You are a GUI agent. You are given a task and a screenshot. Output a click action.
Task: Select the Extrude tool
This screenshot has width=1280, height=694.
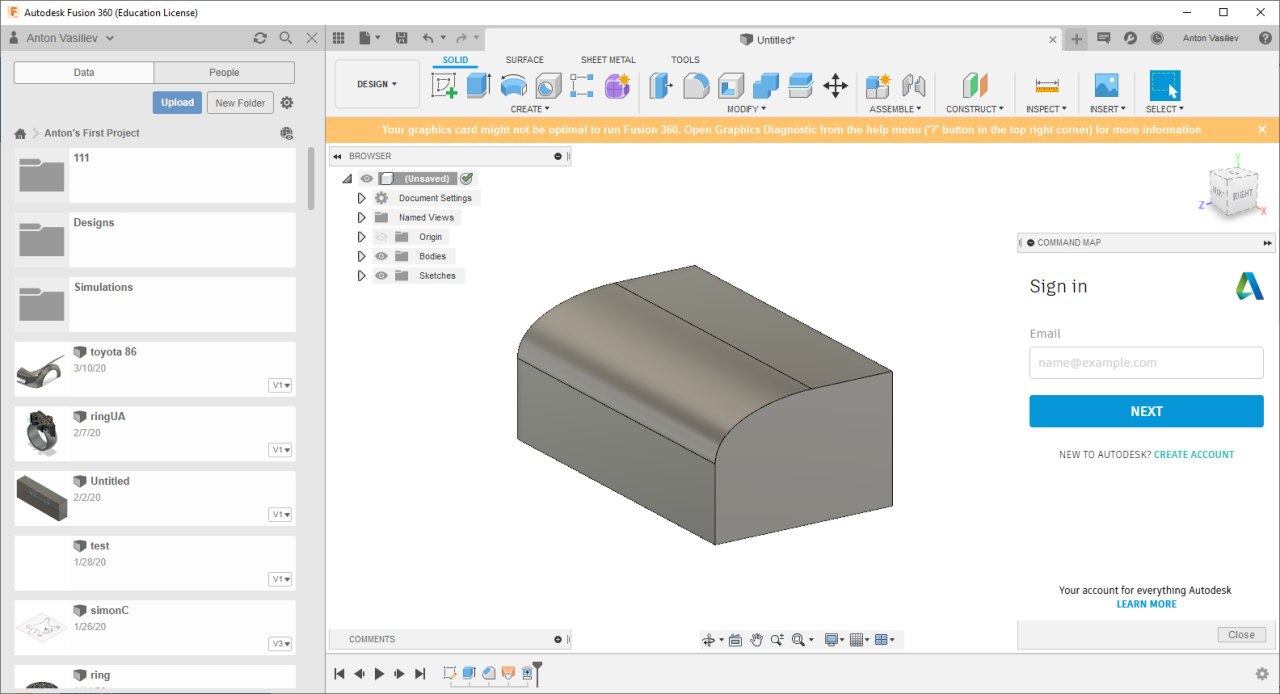pyautogui.click(x=478, y=86)
